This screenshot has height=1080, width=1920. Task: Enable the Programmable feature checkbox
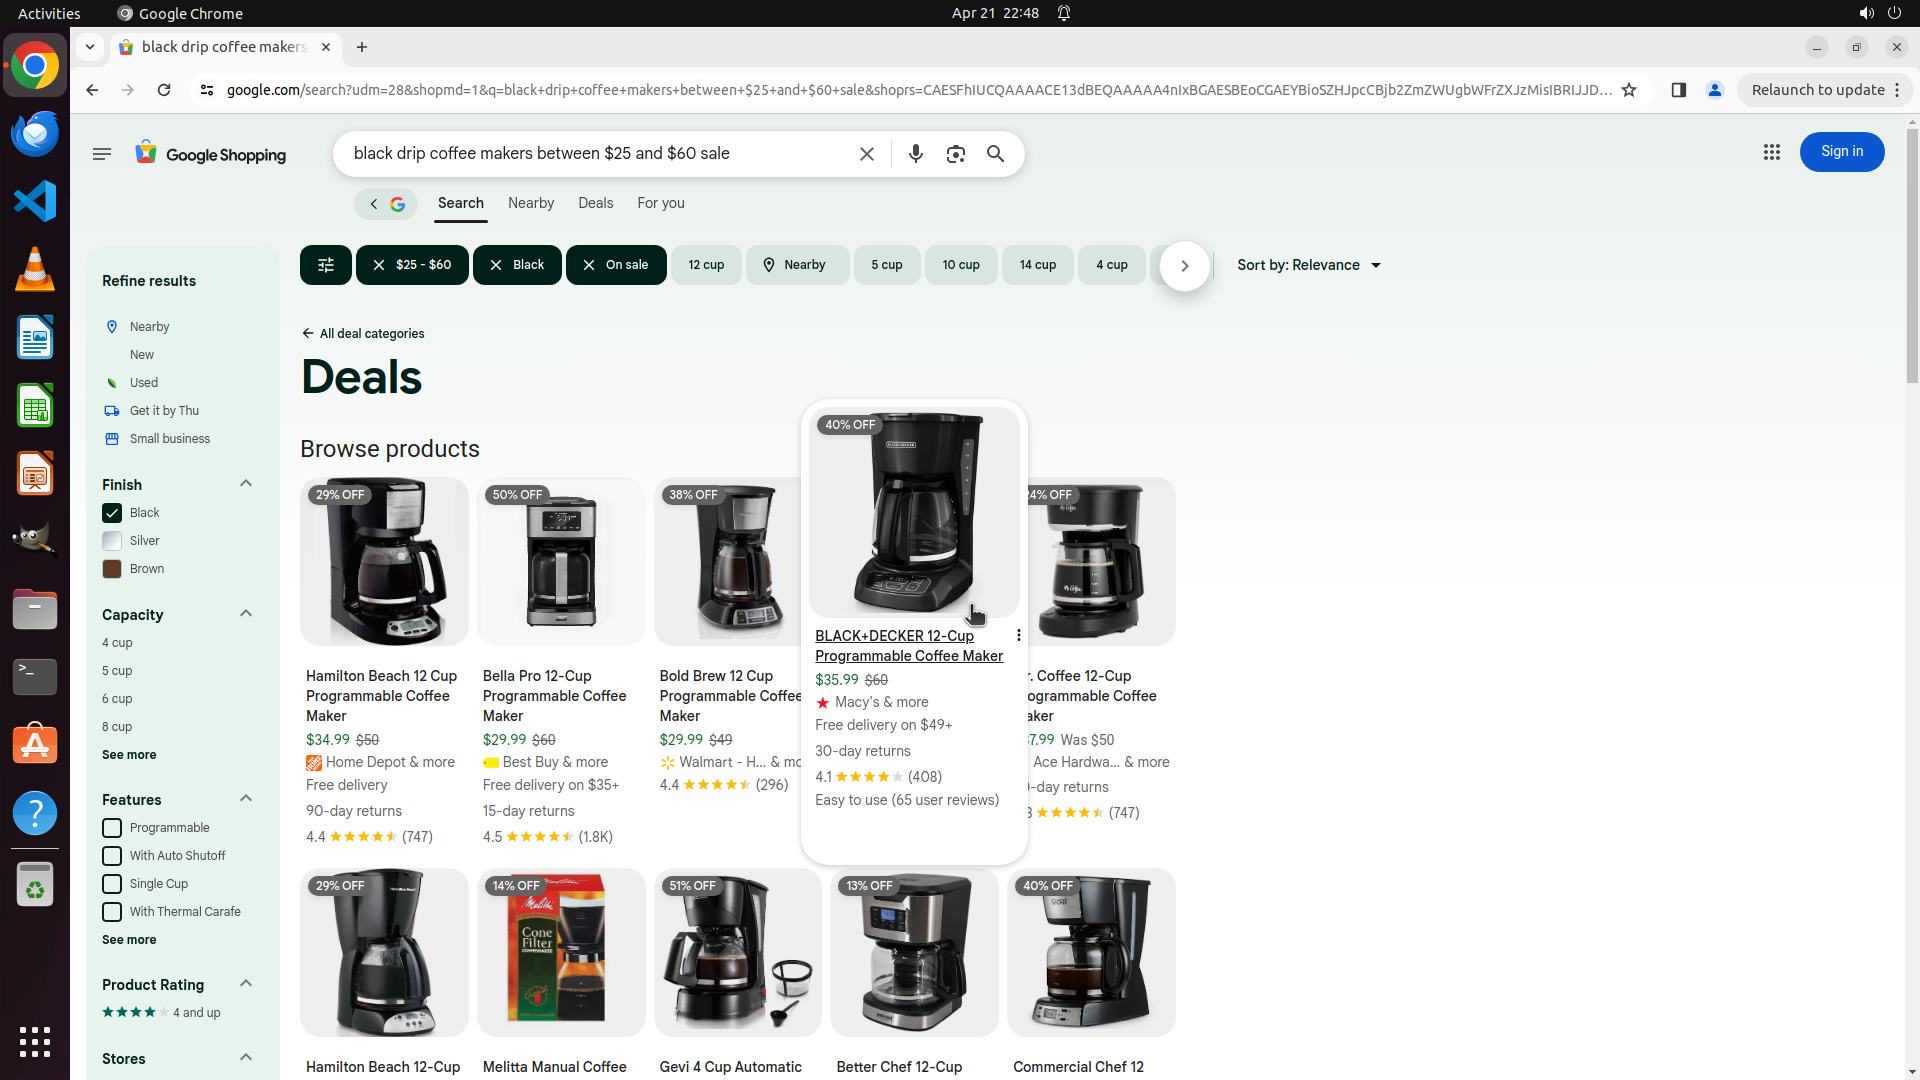tap(112, 828)
